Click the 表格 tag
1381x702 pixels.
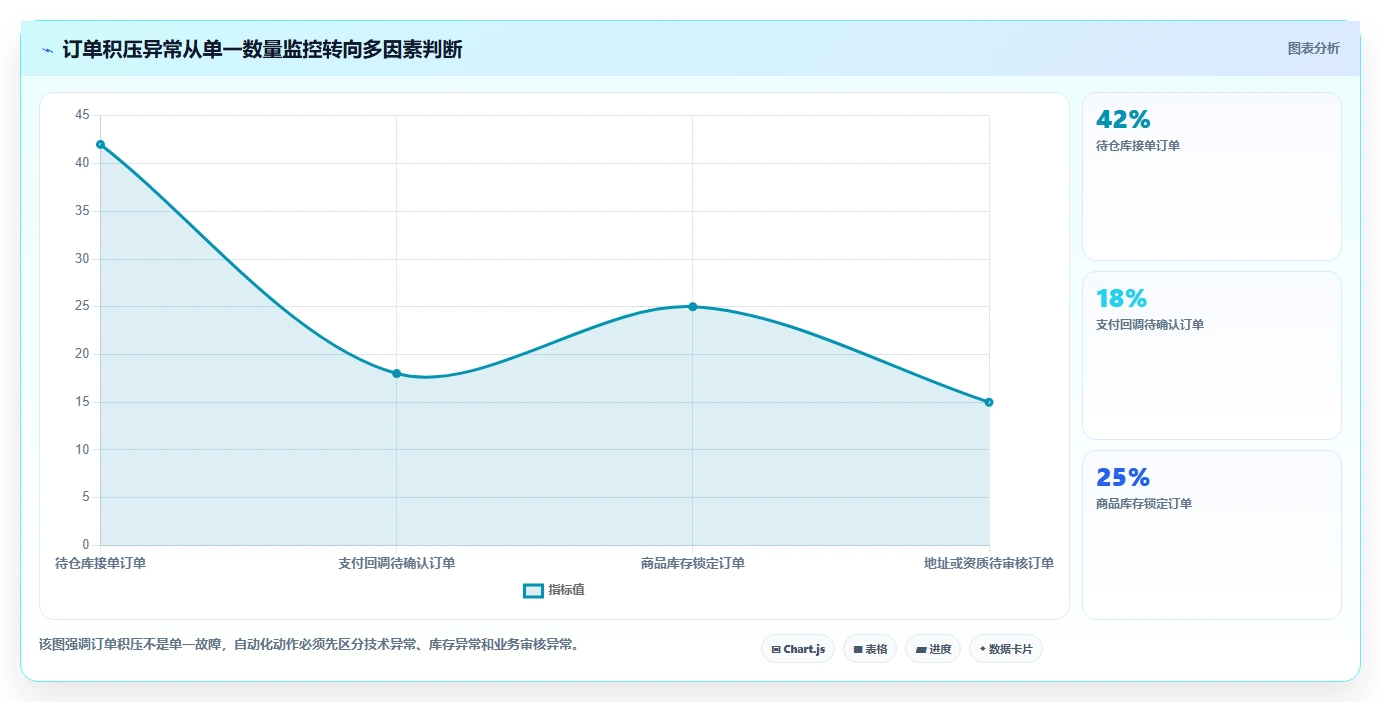tap(870, 649)
